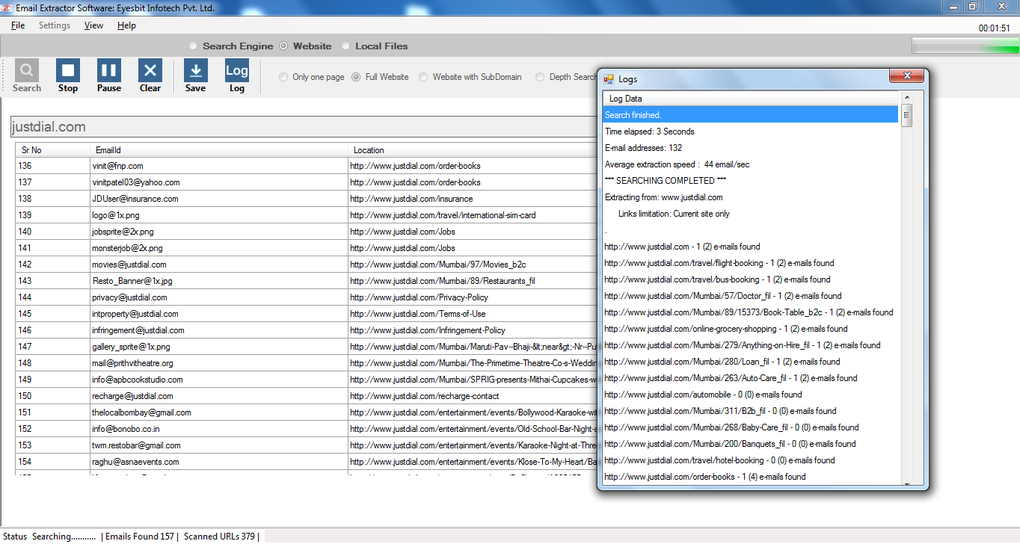1020x544 pixels.
Task: Select Search Engine source option
Action: (231, 46)
